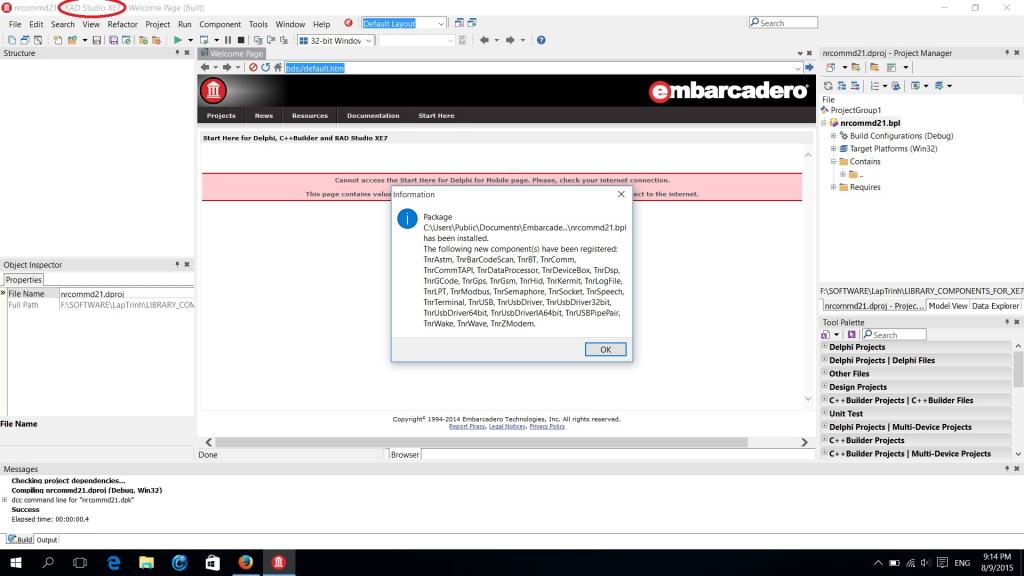Open the dropdown arrow beside the Run button
Screen dimensions: 1024x576
coord(190,40)
